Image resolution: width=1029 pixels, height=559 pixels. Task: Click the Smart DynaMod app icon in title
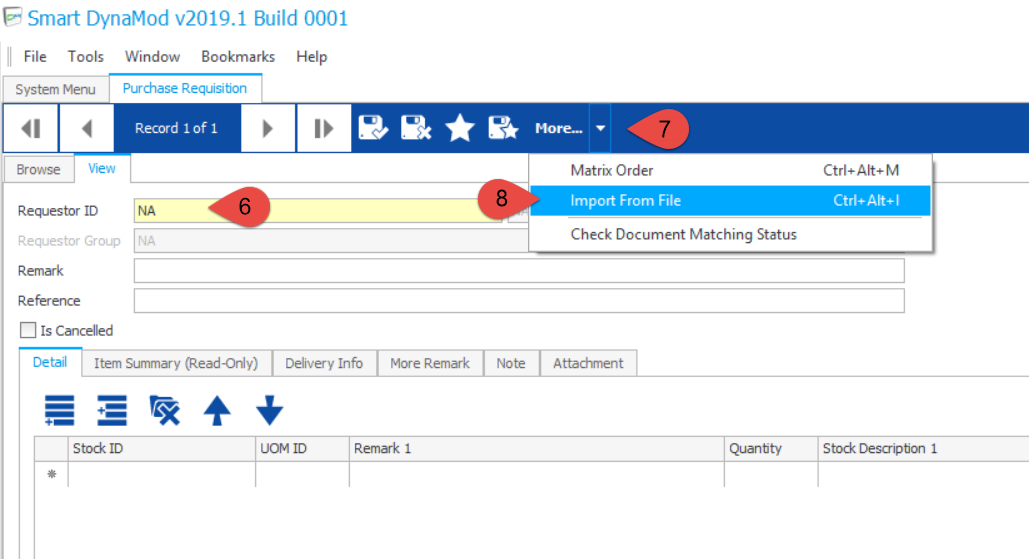12,17
